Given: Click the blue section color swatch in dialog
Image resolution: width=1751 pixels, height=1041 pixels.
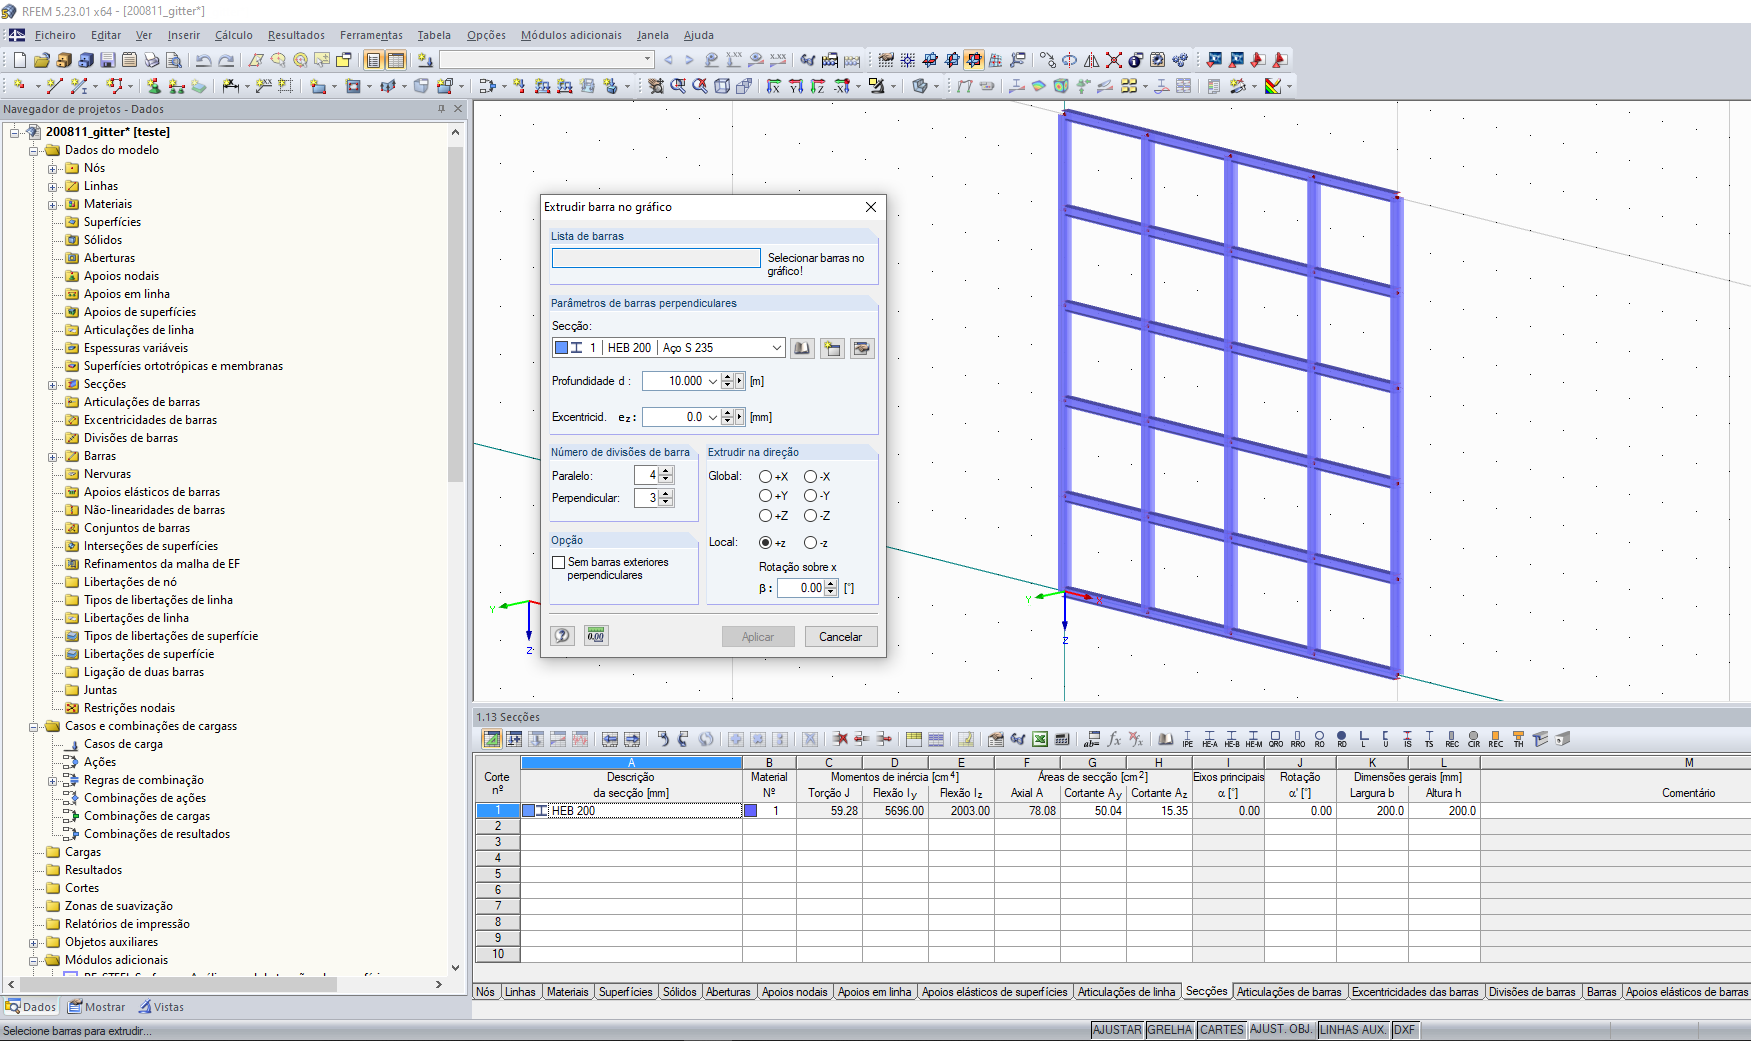Looking at the screenshot, I should tap(562, 348).
